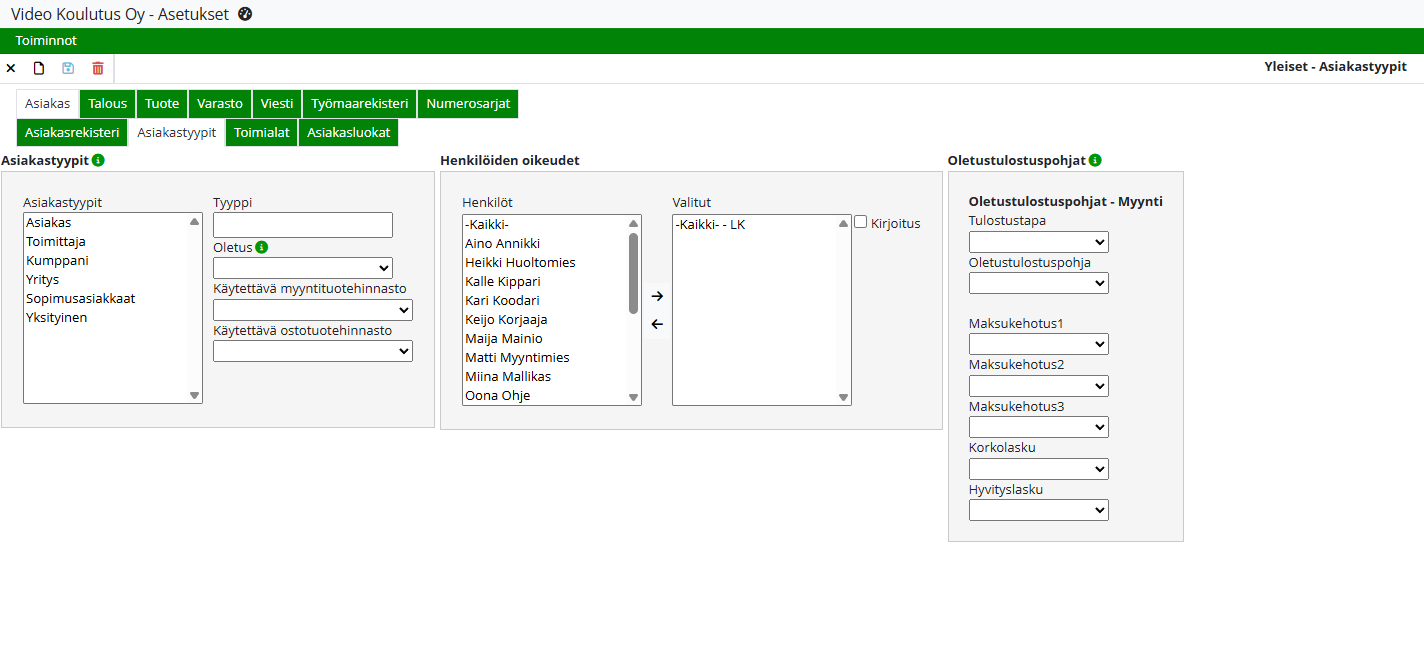This screenshot has width=1424, height=657.
Task: Click the save floppy disk icon
Action: [x=68, y=68]
